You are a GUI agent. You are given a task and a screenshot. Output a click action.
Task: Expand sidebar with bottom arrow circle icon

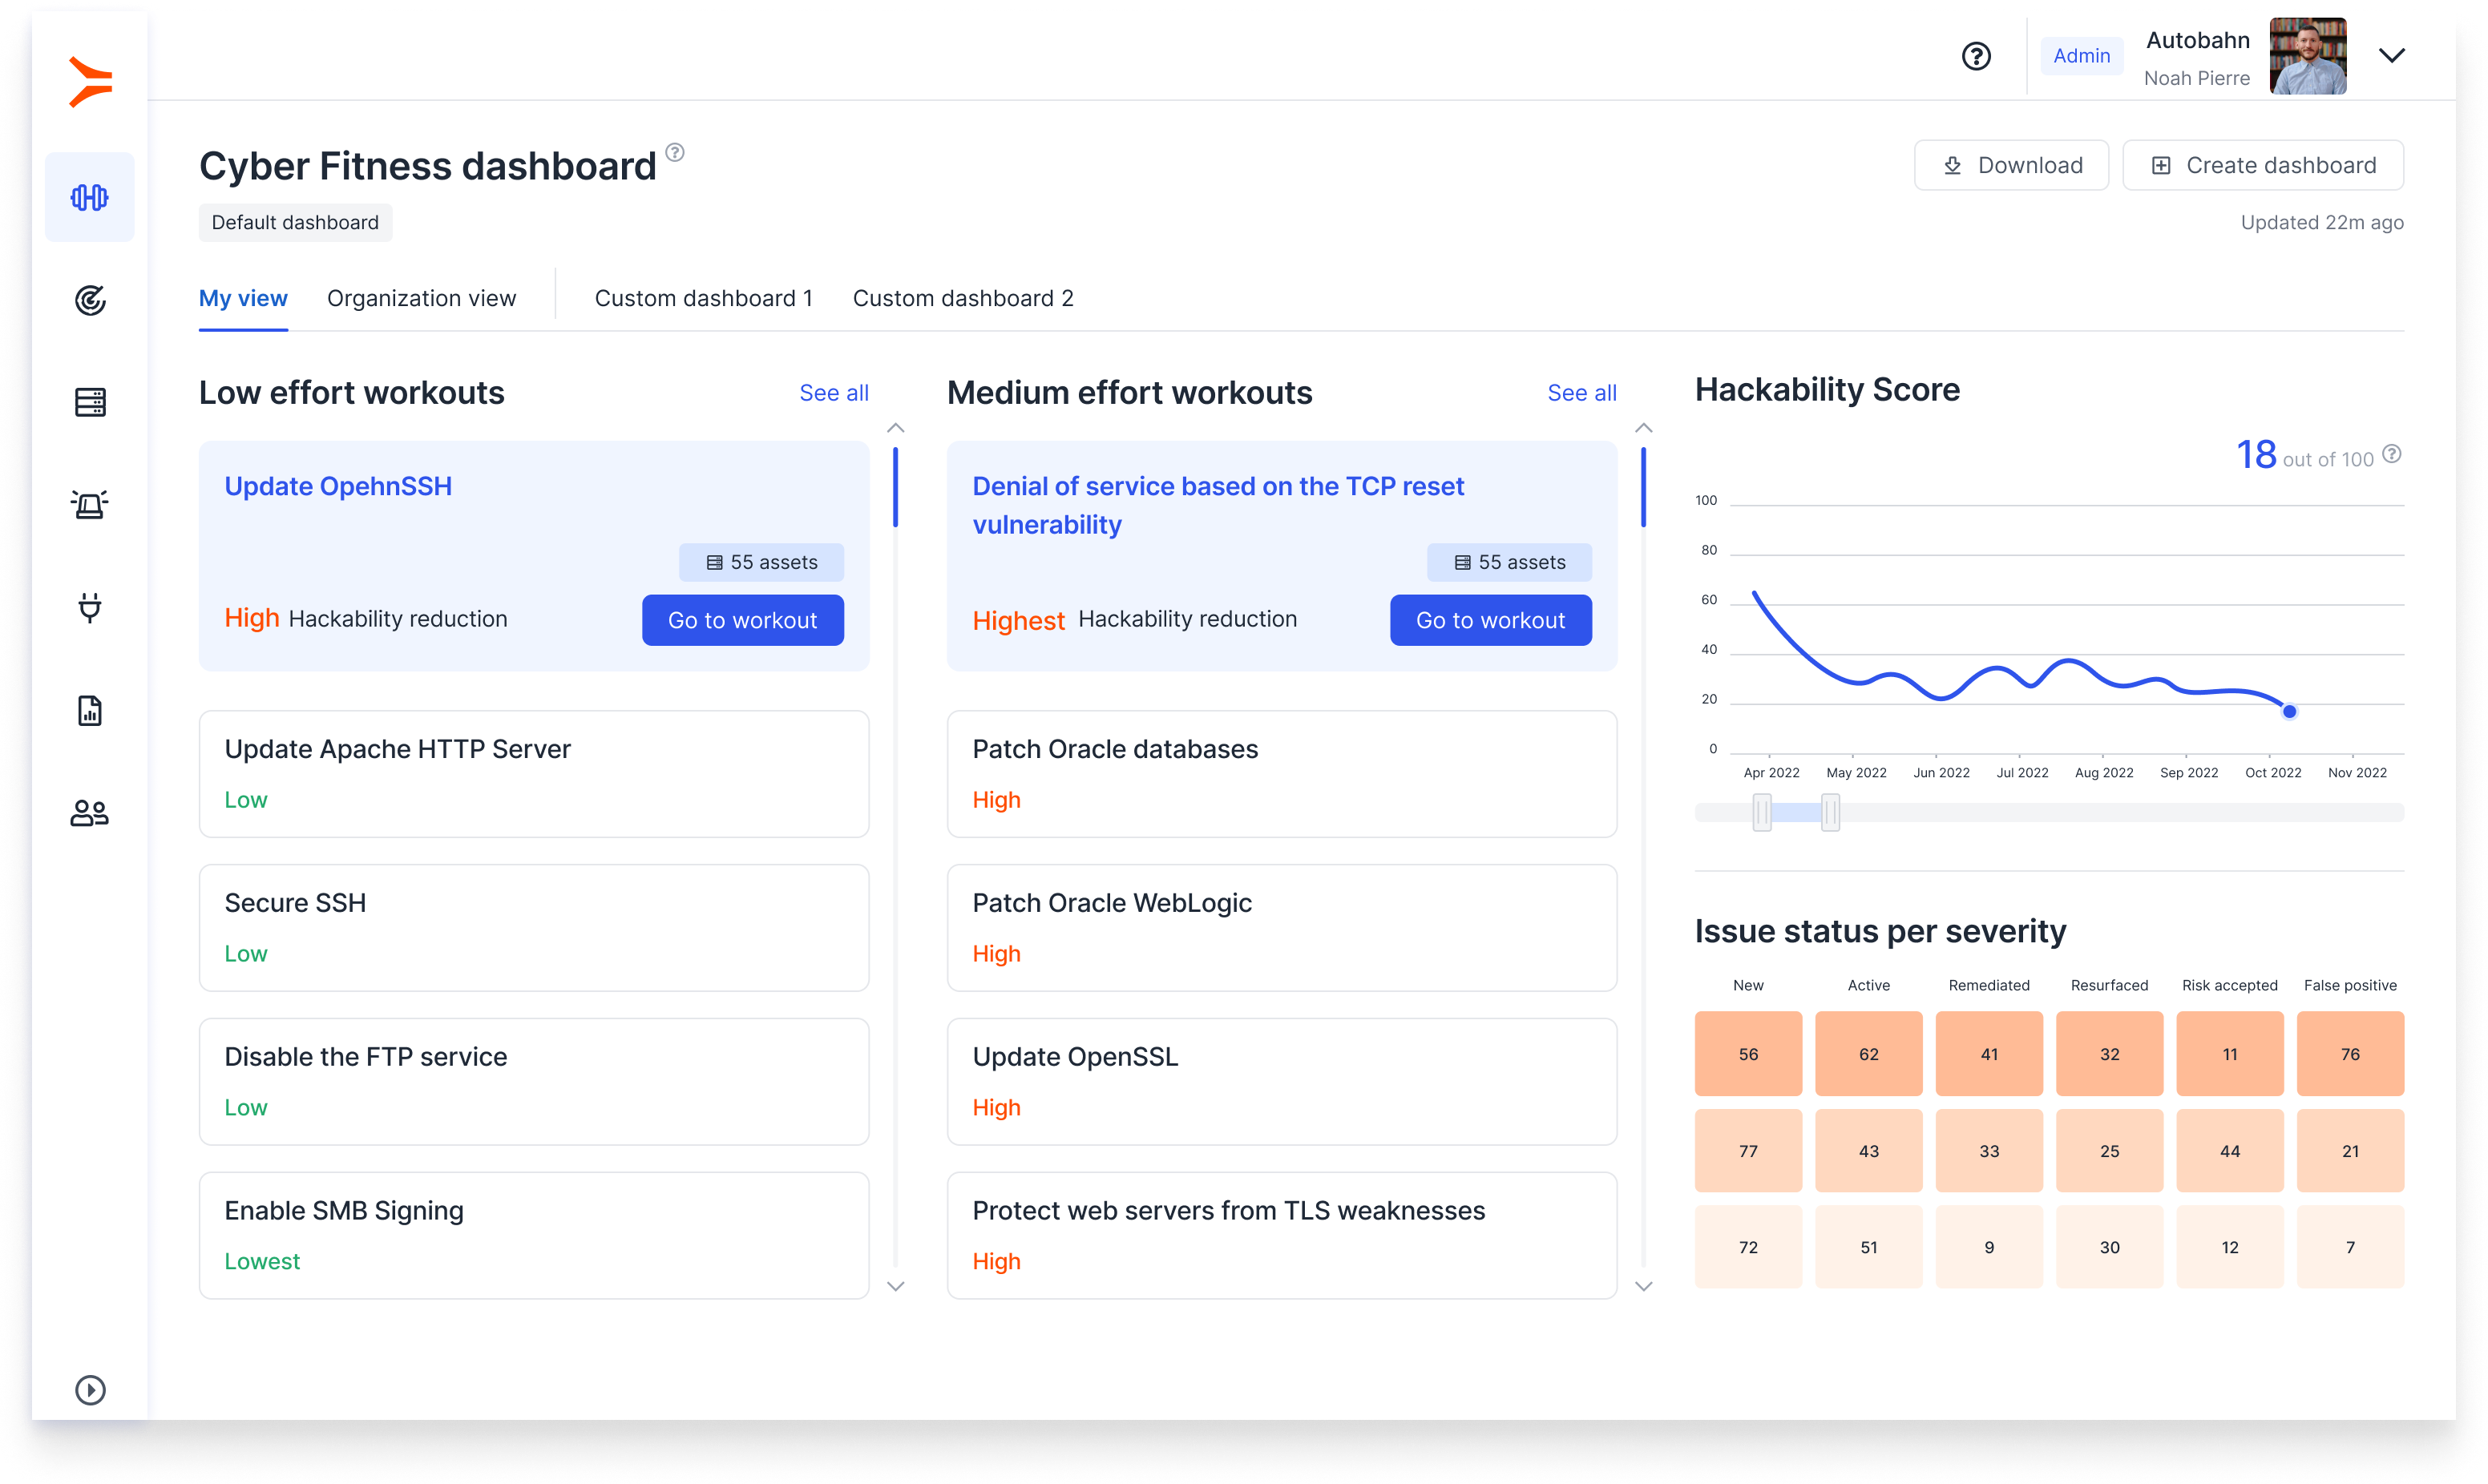[x=90, y=1389]
